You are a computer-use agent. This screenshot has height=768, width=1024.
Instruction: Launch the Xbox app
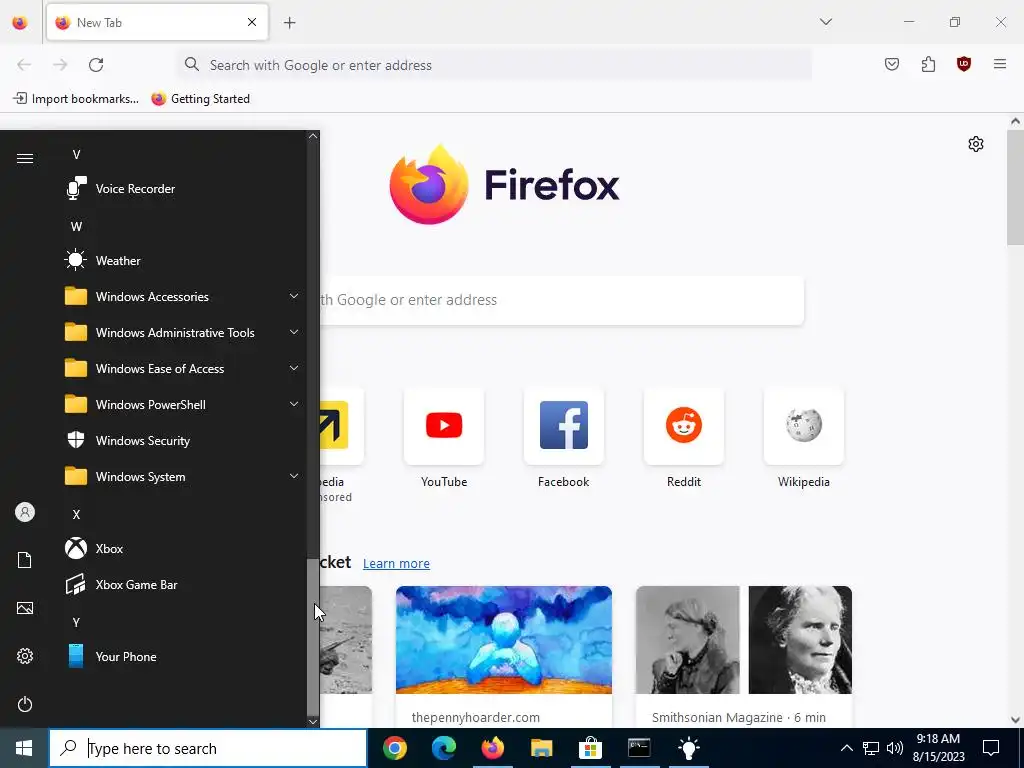(180, 549)
